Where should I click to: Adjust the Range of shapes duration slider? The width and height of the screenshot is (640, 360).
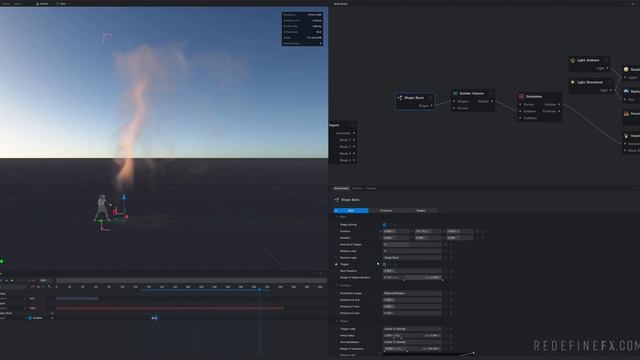coord(412,278)
